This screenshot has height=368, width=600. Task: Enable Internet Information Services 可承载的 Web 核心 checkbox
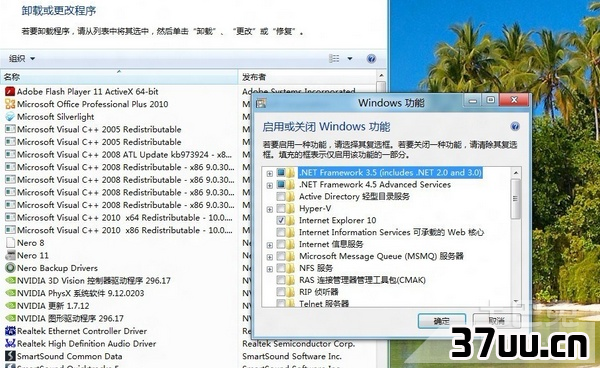pyautogui.click(x=281, y=232)
